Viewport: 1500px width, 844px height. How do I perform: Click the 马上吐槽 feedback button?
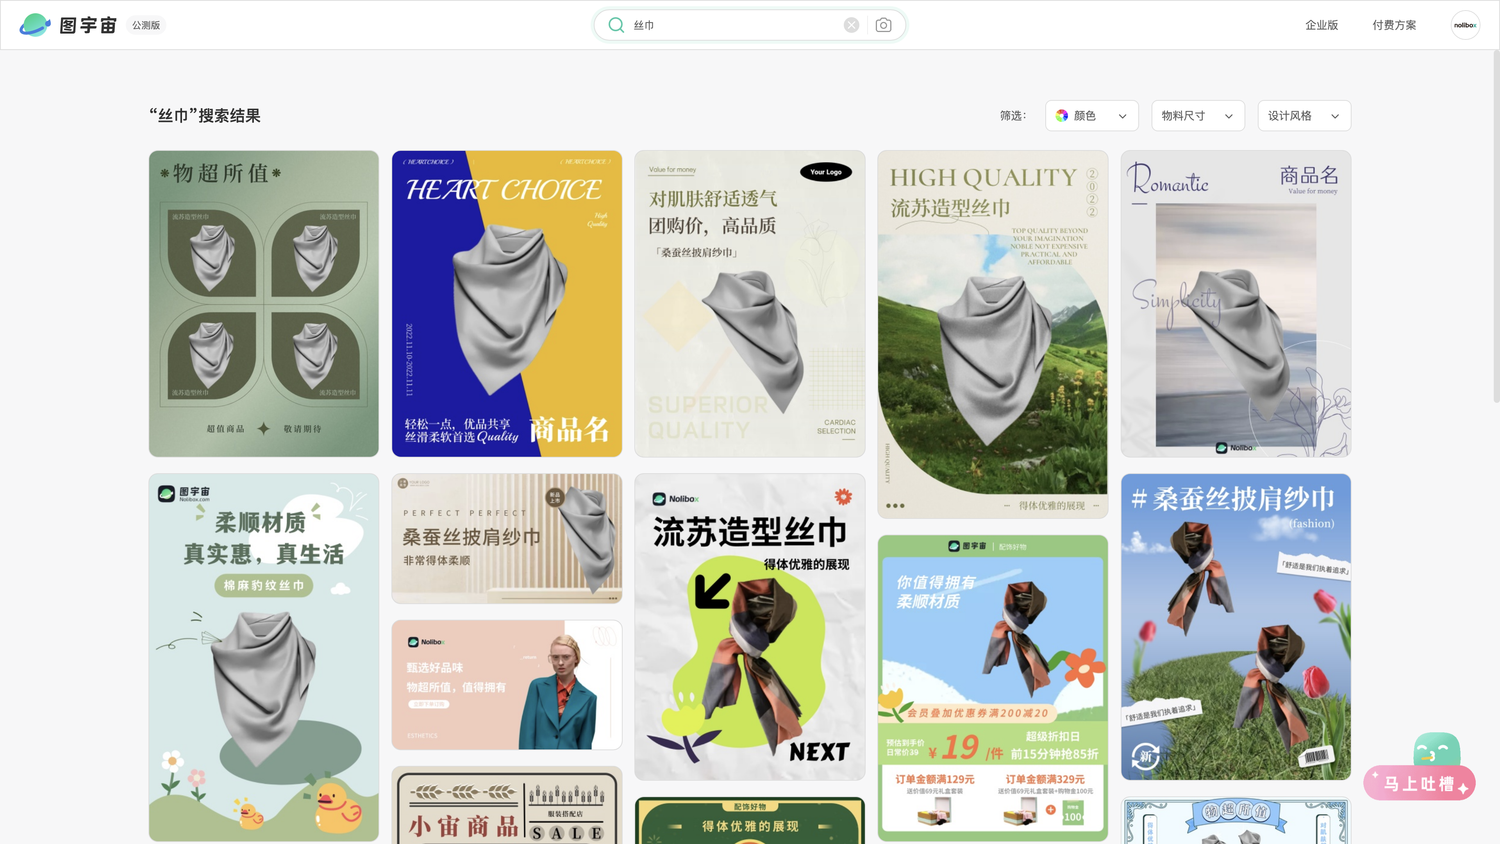(x=1419, y=783)
